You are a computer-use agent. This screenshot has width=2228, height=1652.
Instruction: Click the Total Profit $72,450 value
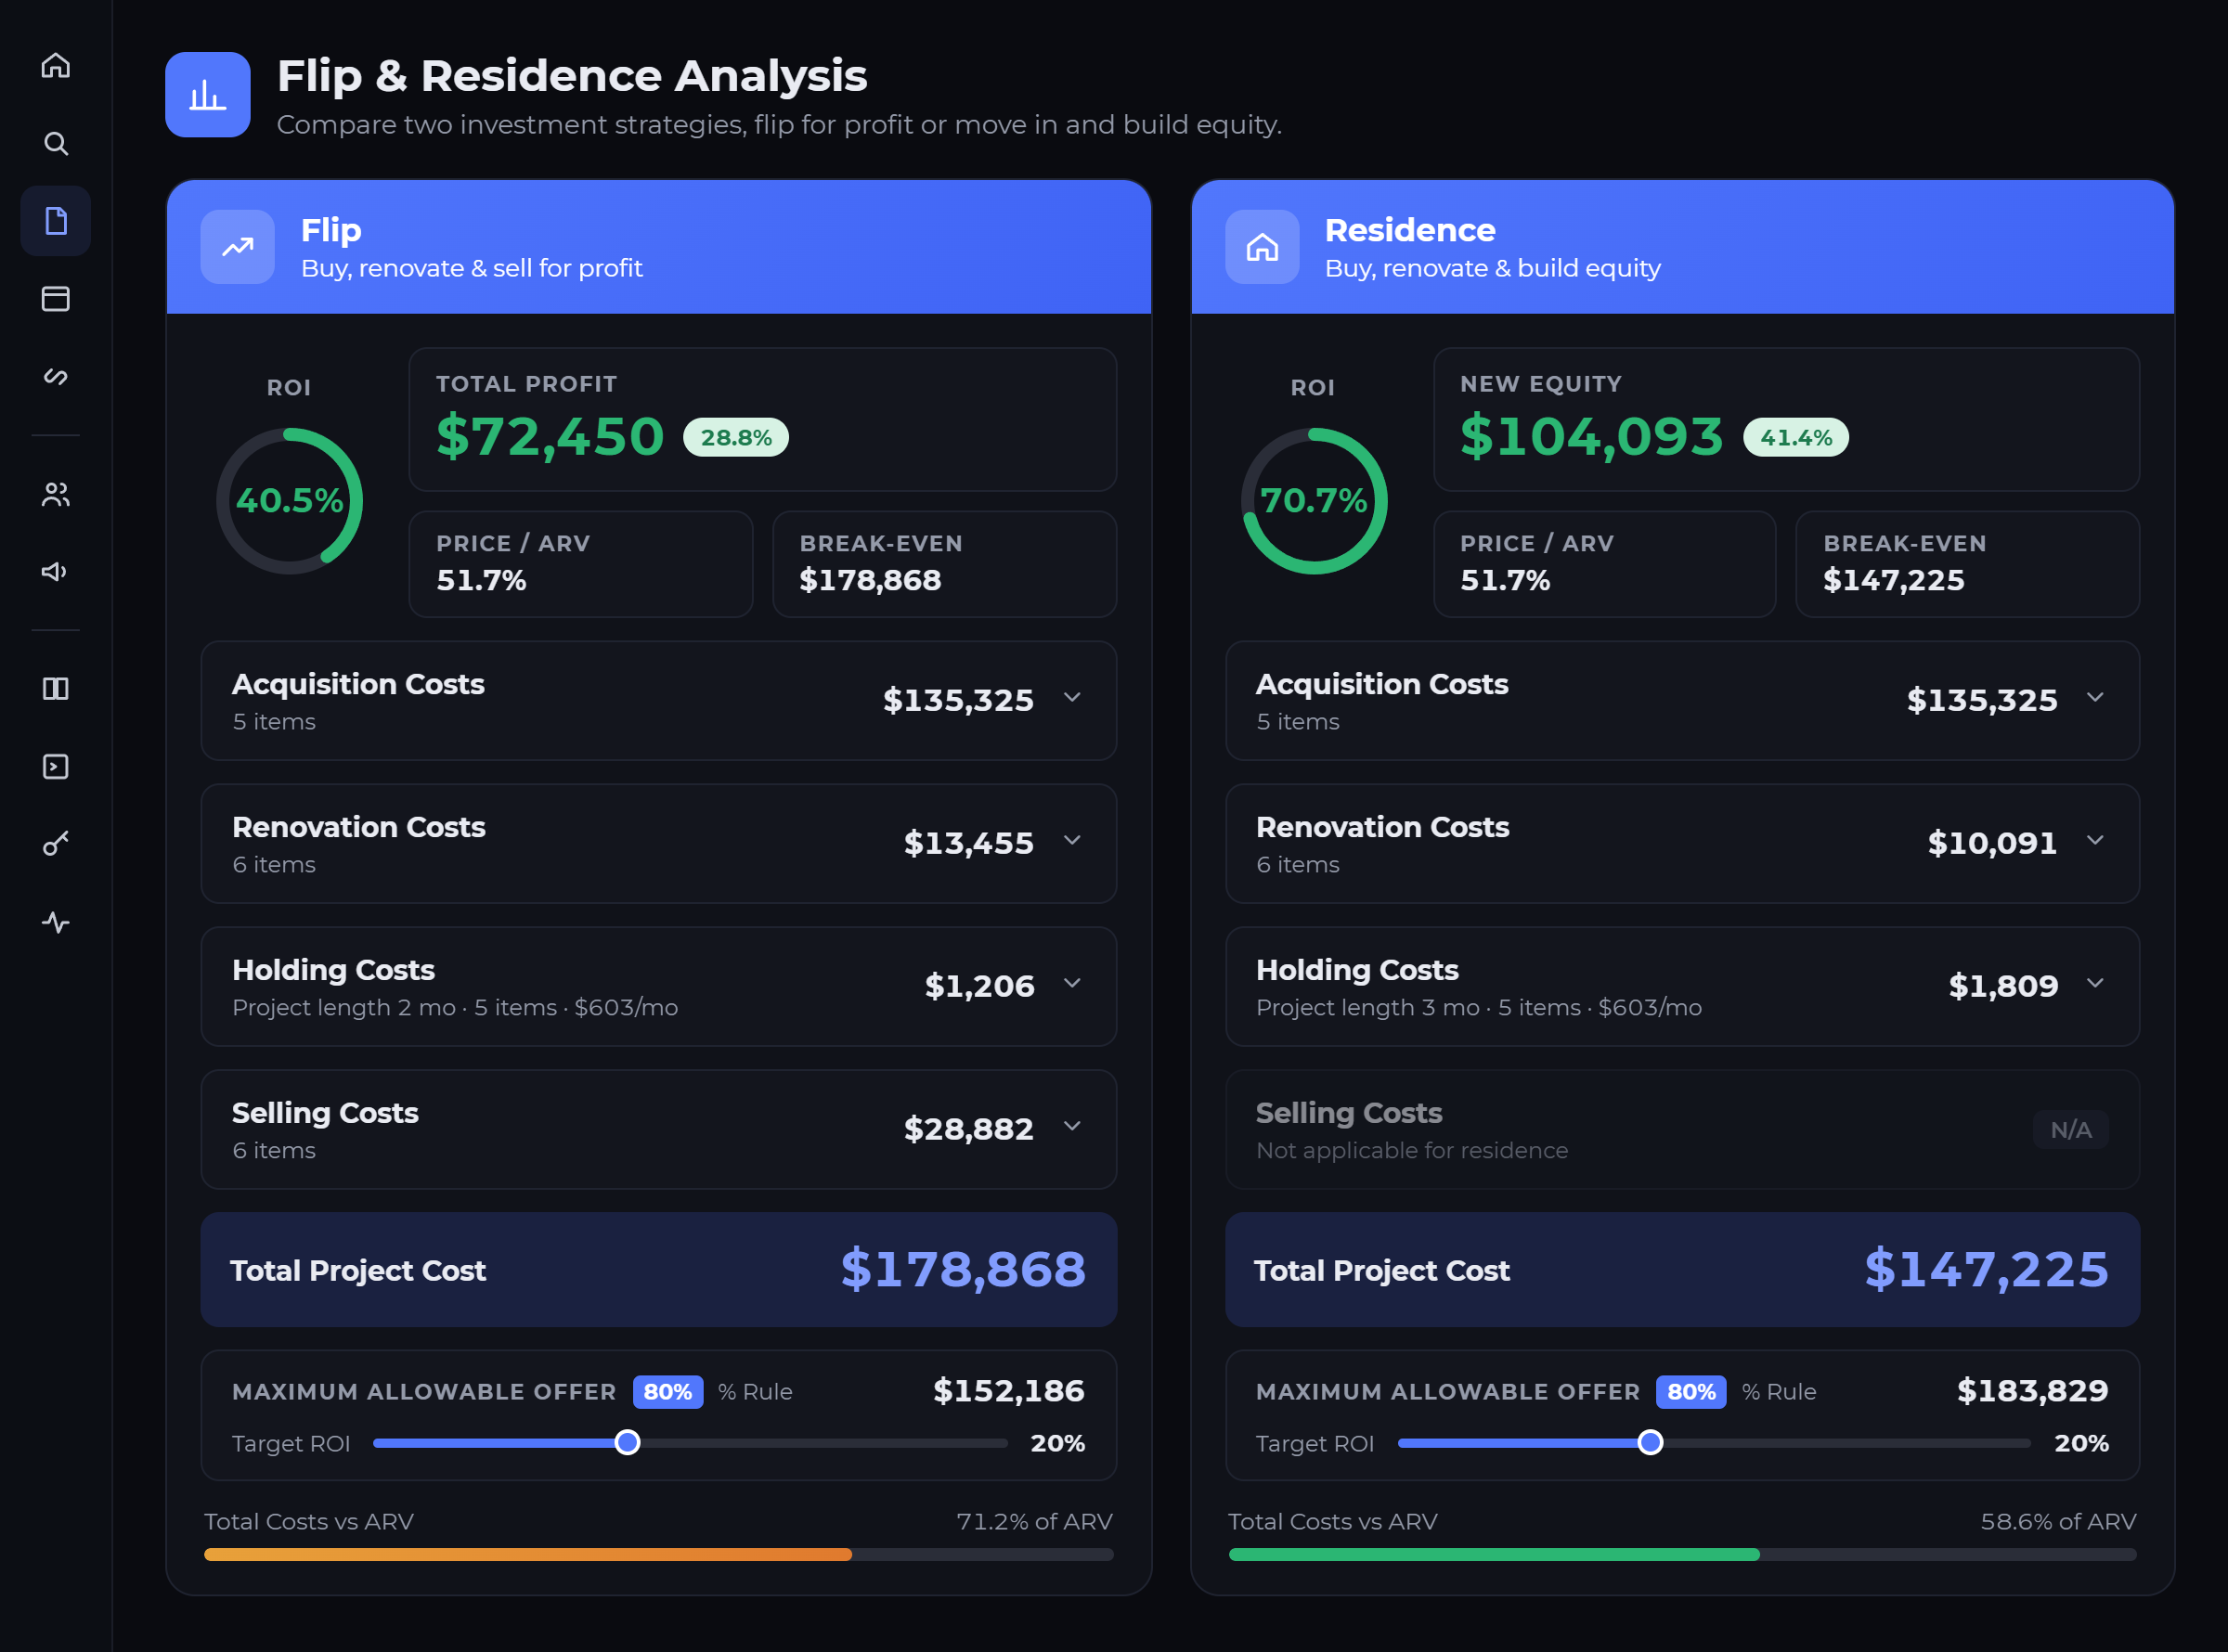pyautogui.click(x=550, y=437)
